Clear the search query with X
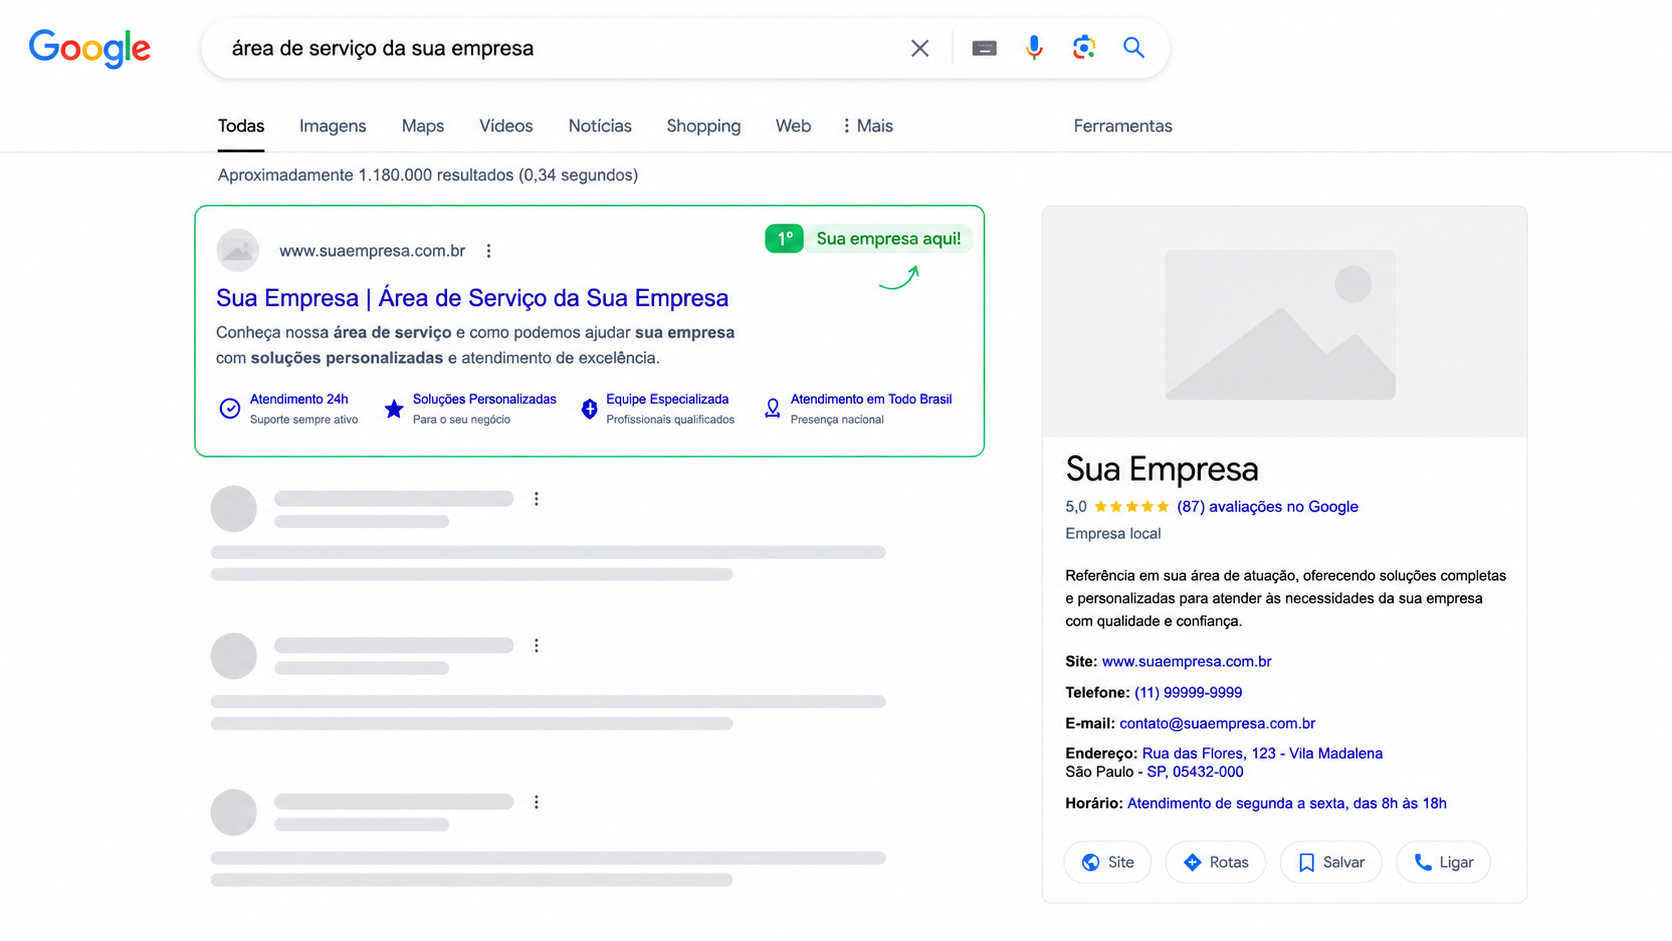Screen dimensions: 1672x941 pos(920,48)
